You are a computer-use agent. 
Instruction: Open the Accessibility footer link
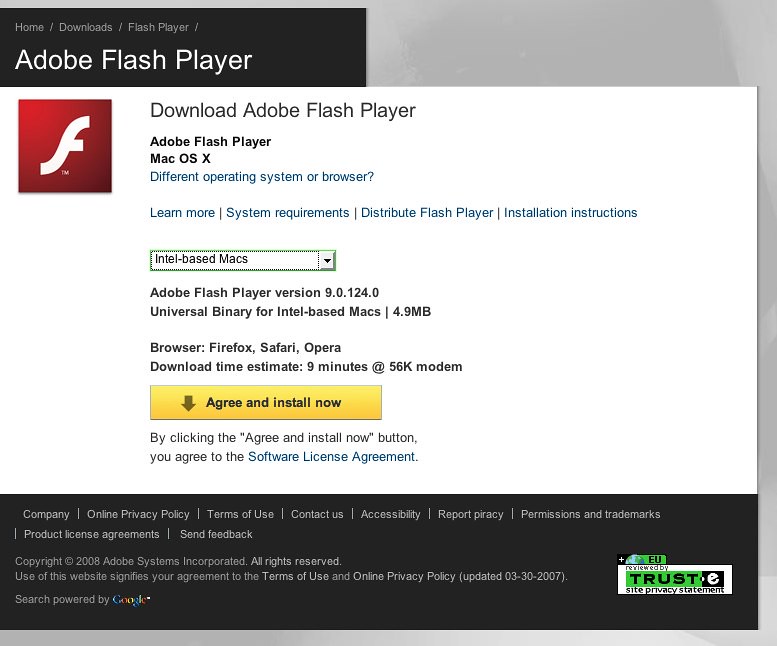click(390, 514)
